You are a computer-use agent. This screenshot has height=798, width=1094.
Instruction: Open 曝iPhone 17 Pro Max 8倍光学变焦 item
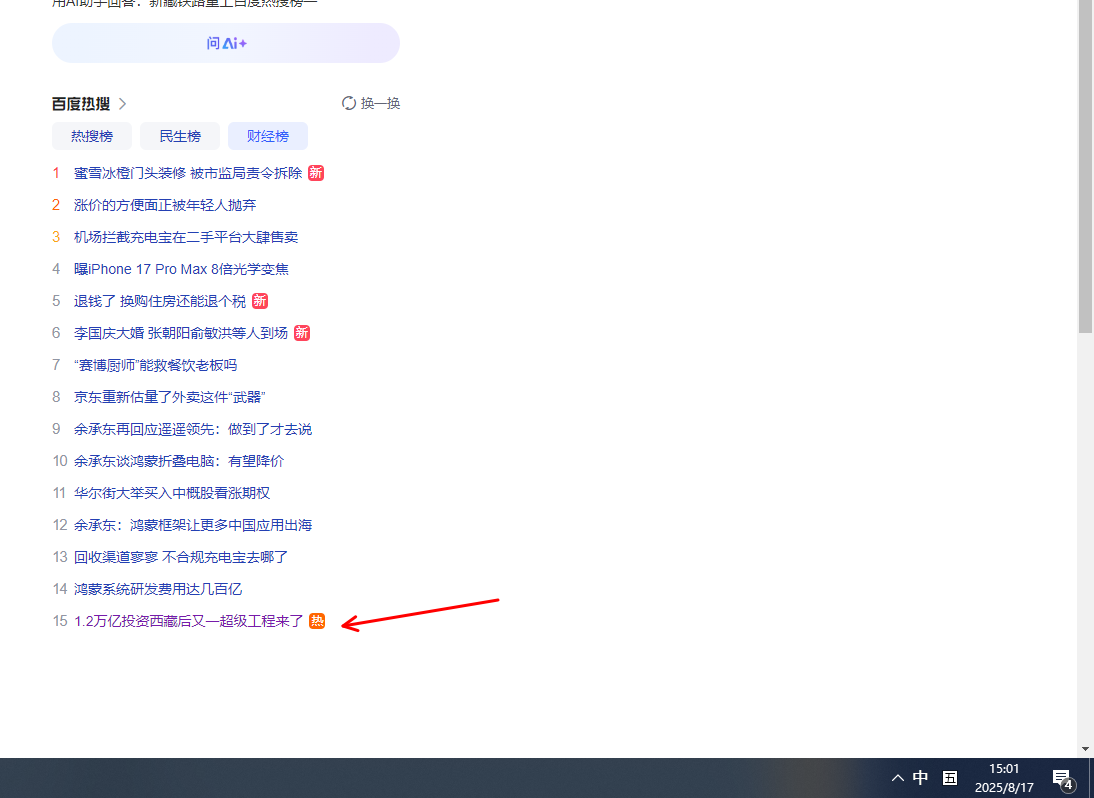181,269
